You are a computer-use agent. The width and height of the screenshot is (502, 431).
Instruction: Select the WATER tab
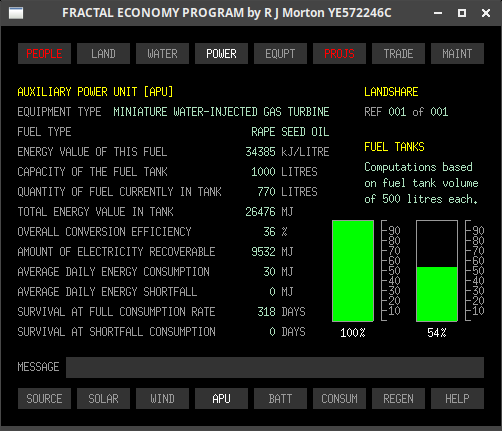162,53
